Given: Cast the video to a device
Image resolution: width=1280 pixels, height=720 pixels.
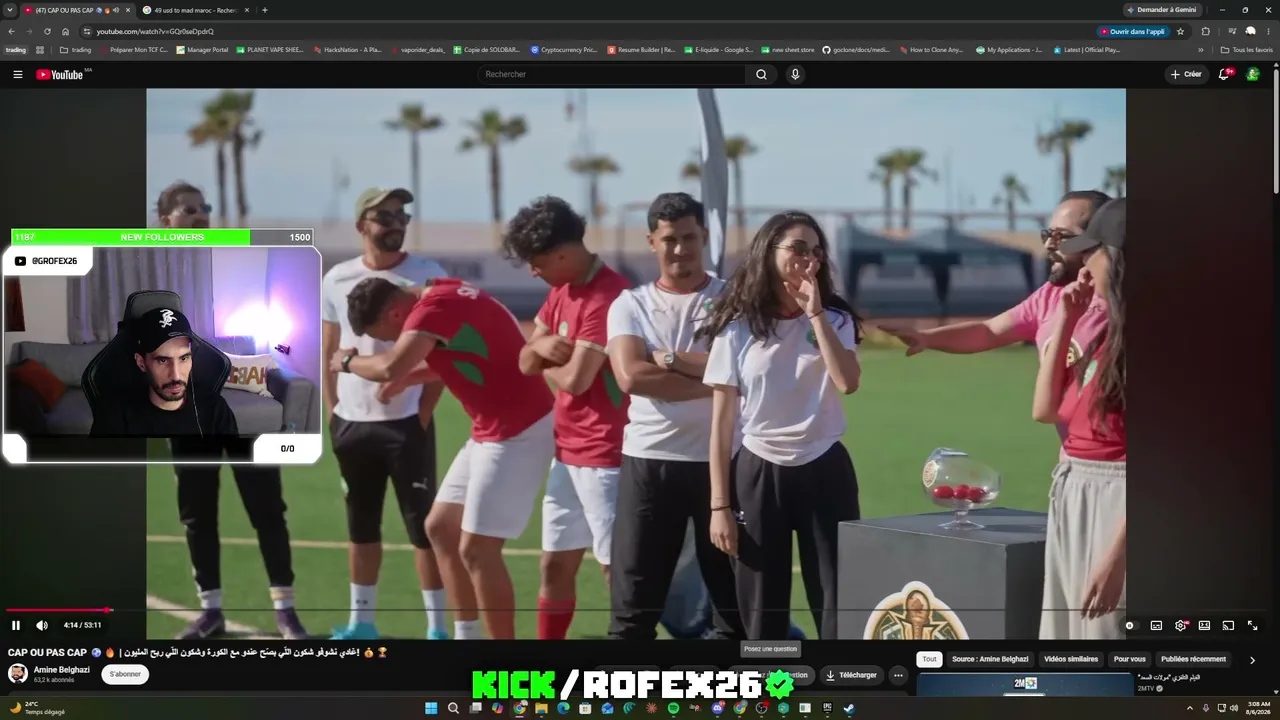Looking at the screenshot, I should click(1228, 625).
